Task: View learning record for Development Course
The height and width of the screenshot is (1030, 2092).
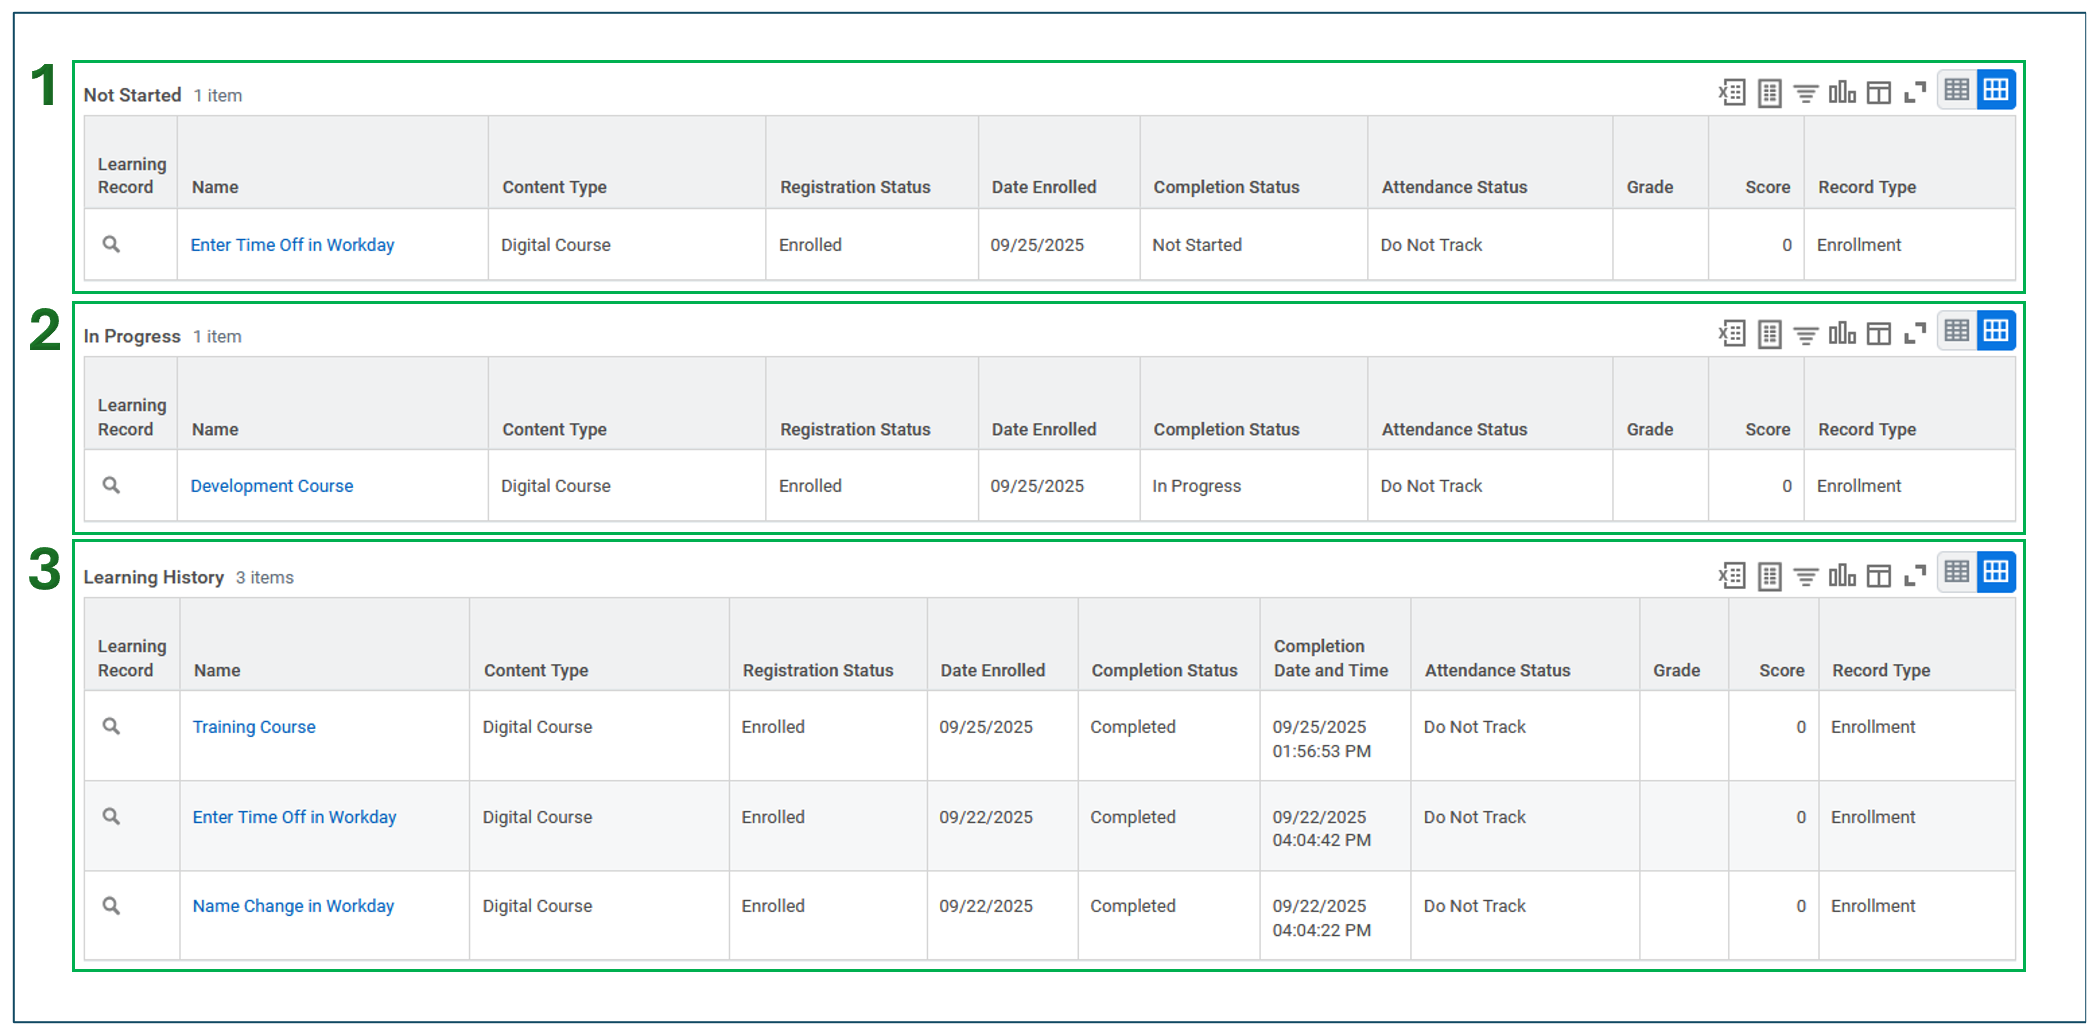Action: [111, 485]
